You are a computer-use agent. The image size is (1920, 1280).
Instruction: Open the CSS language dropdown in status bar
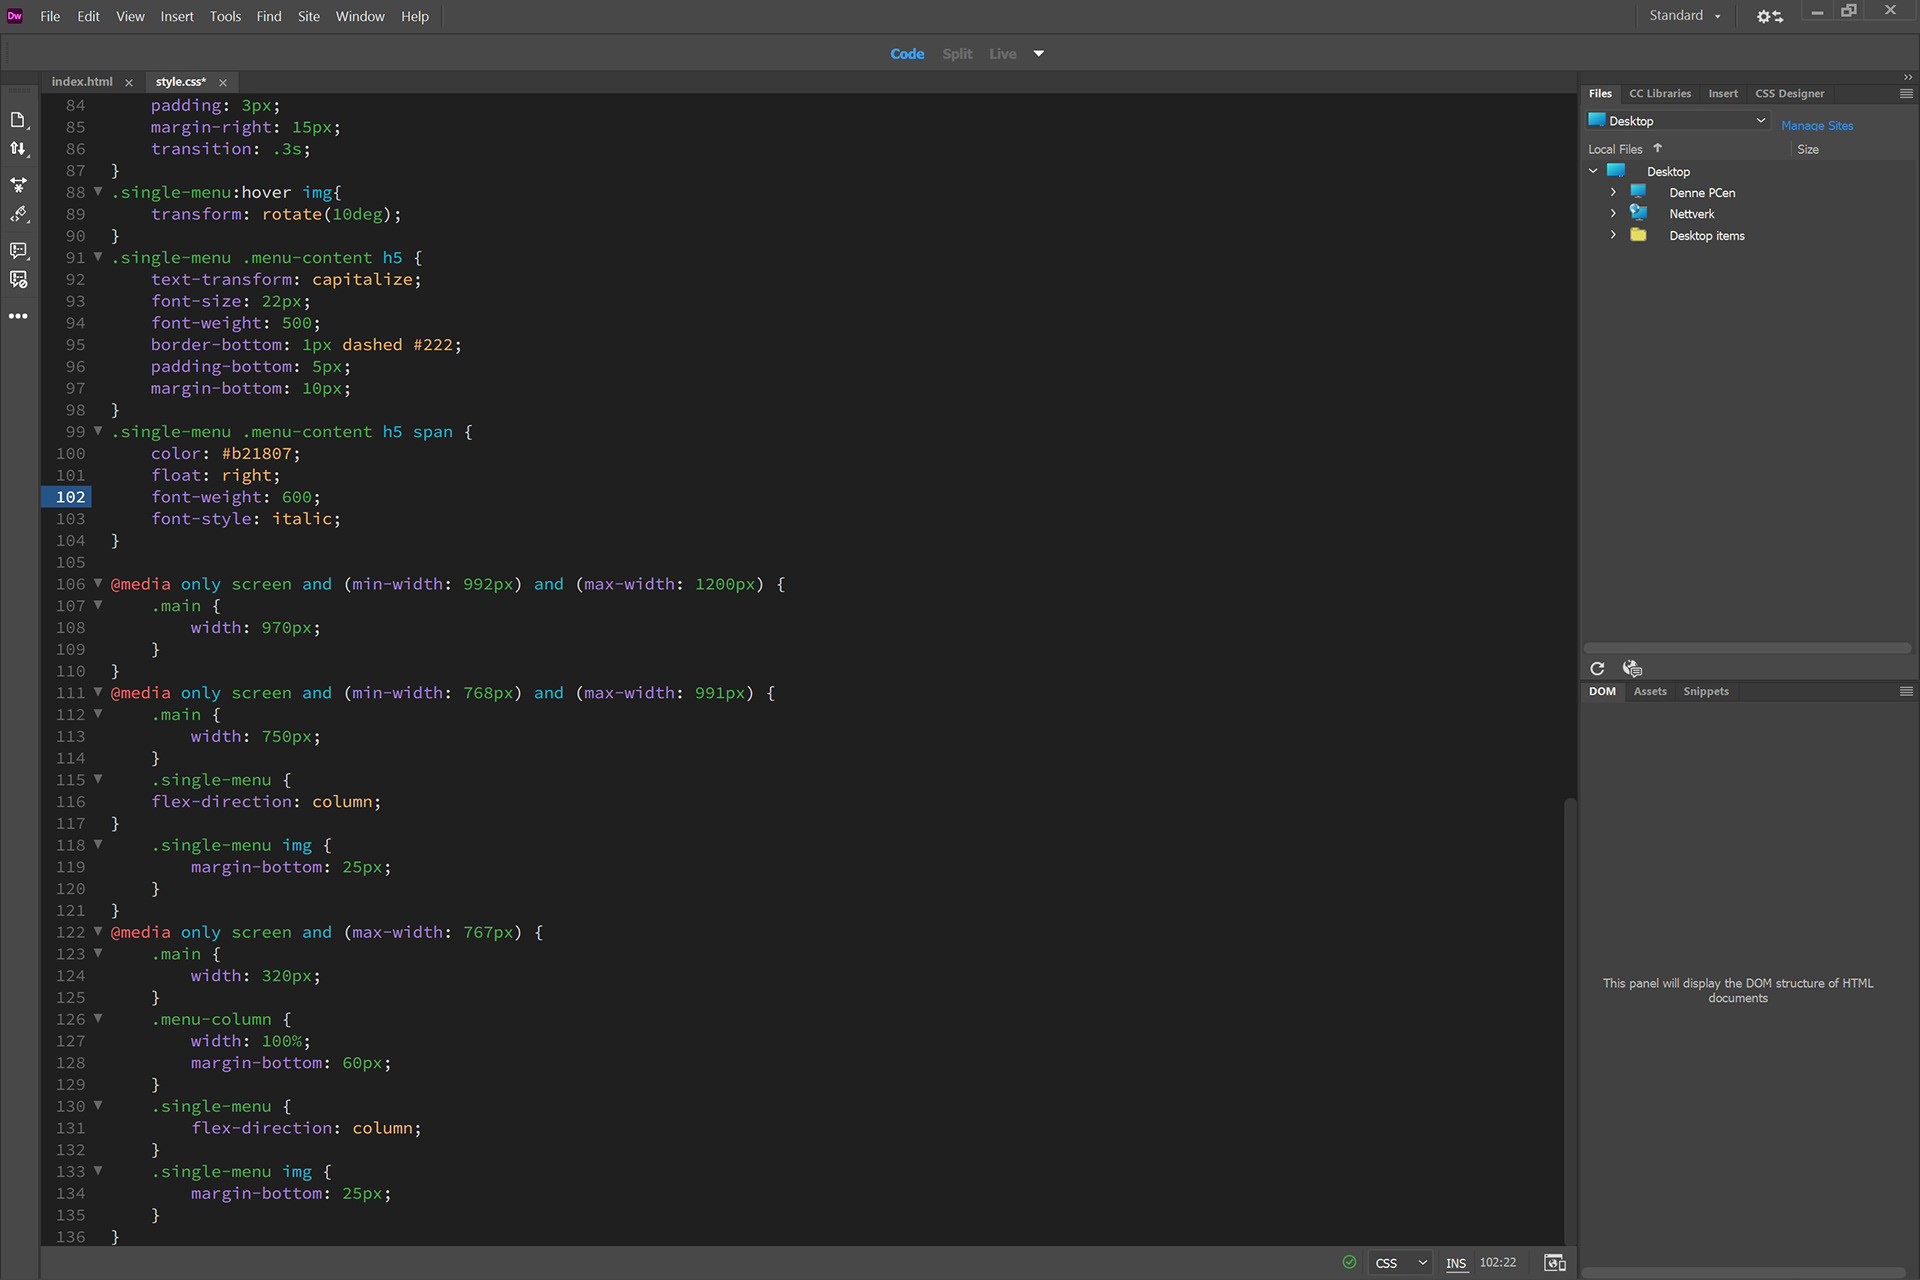(1401, 1263)
